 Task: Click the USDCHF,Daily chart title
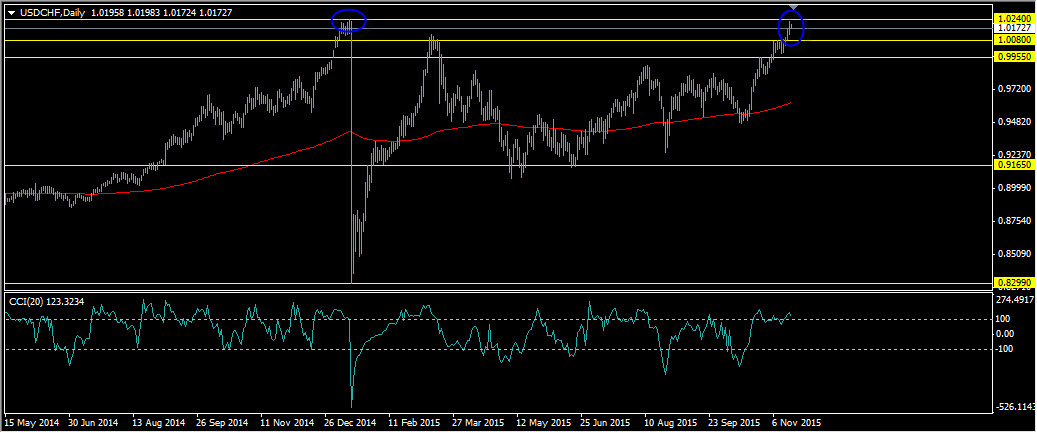(x=52, y=12)
